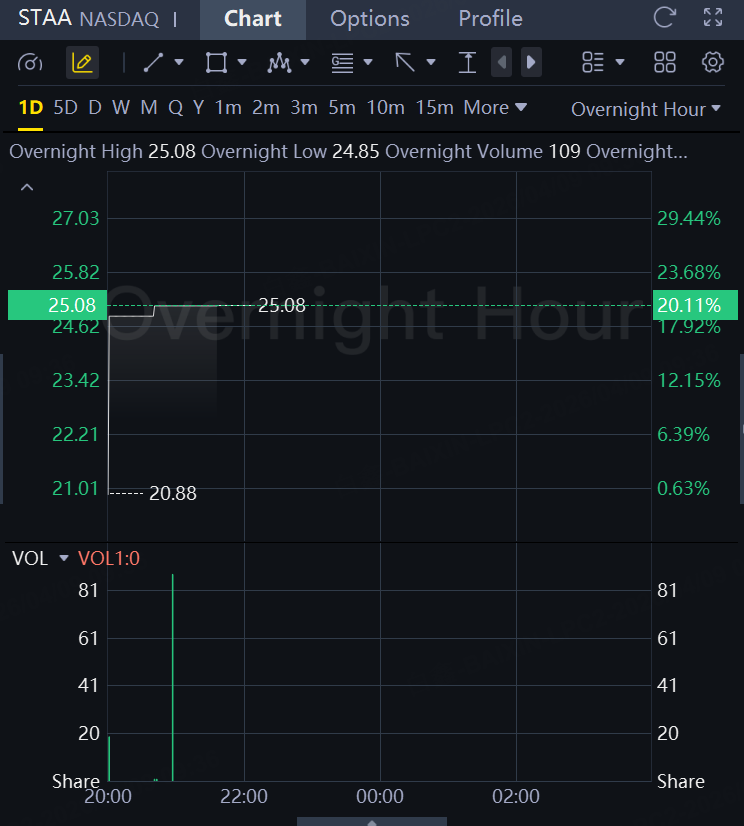Click the price range measure icon
The width and height of the screenshot is (744, 826).
pos(467,63)
